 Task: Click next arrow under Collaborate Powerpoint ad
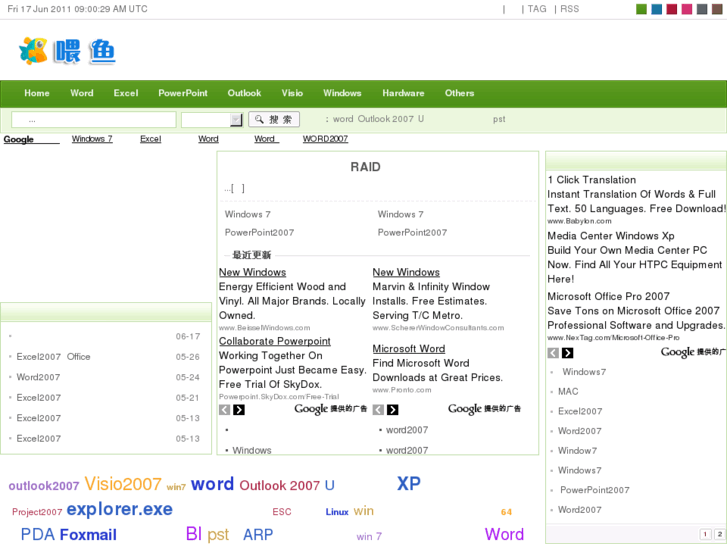(x=239, y=410)
